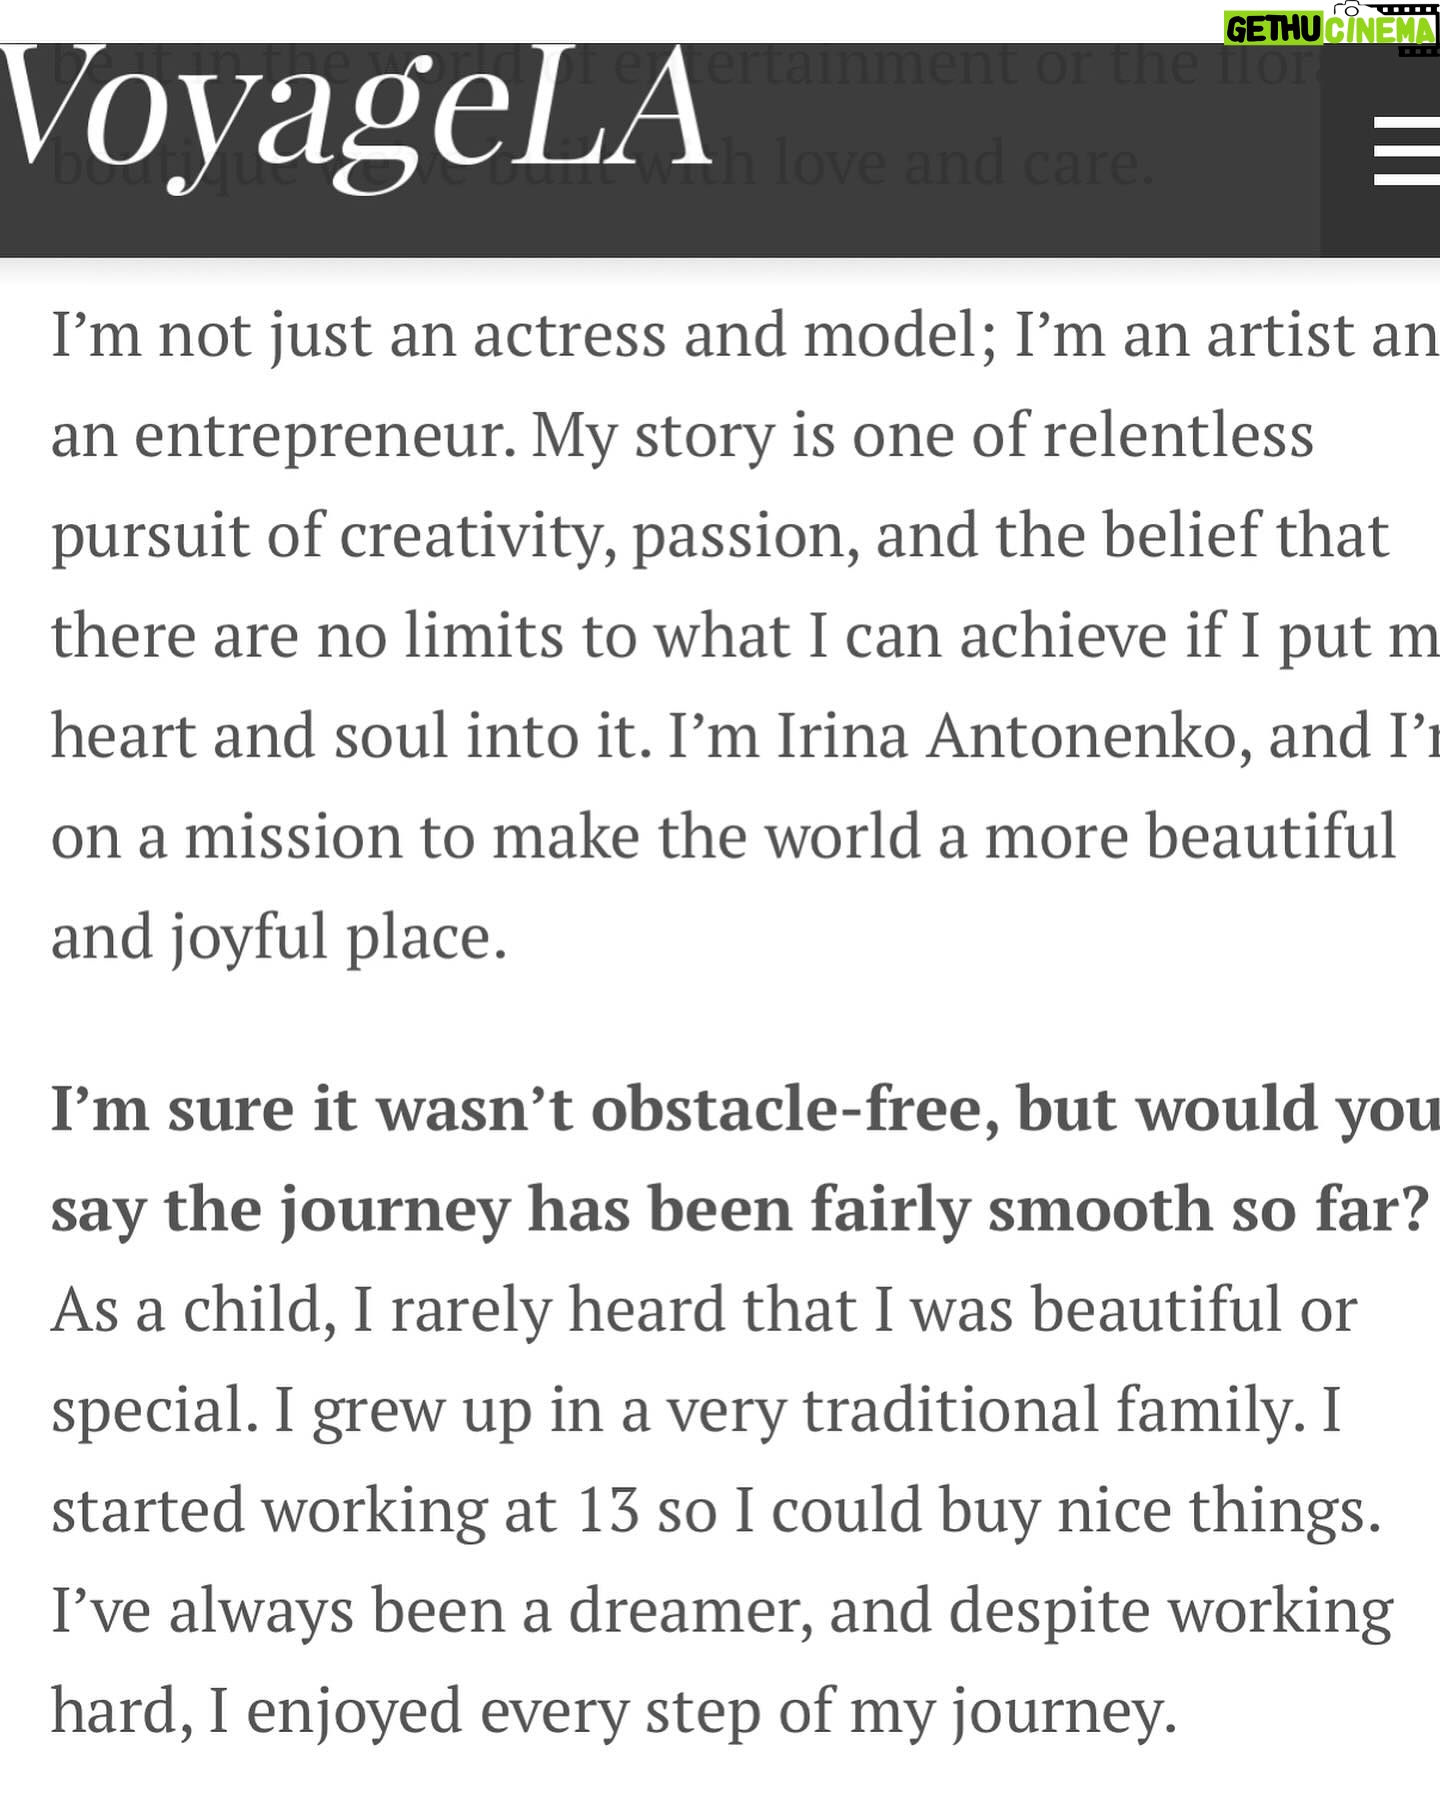This screenshot has width=1440, height=1800.
Task: Click the paragraph starting 'As a child'
Action: (722, 1510)
